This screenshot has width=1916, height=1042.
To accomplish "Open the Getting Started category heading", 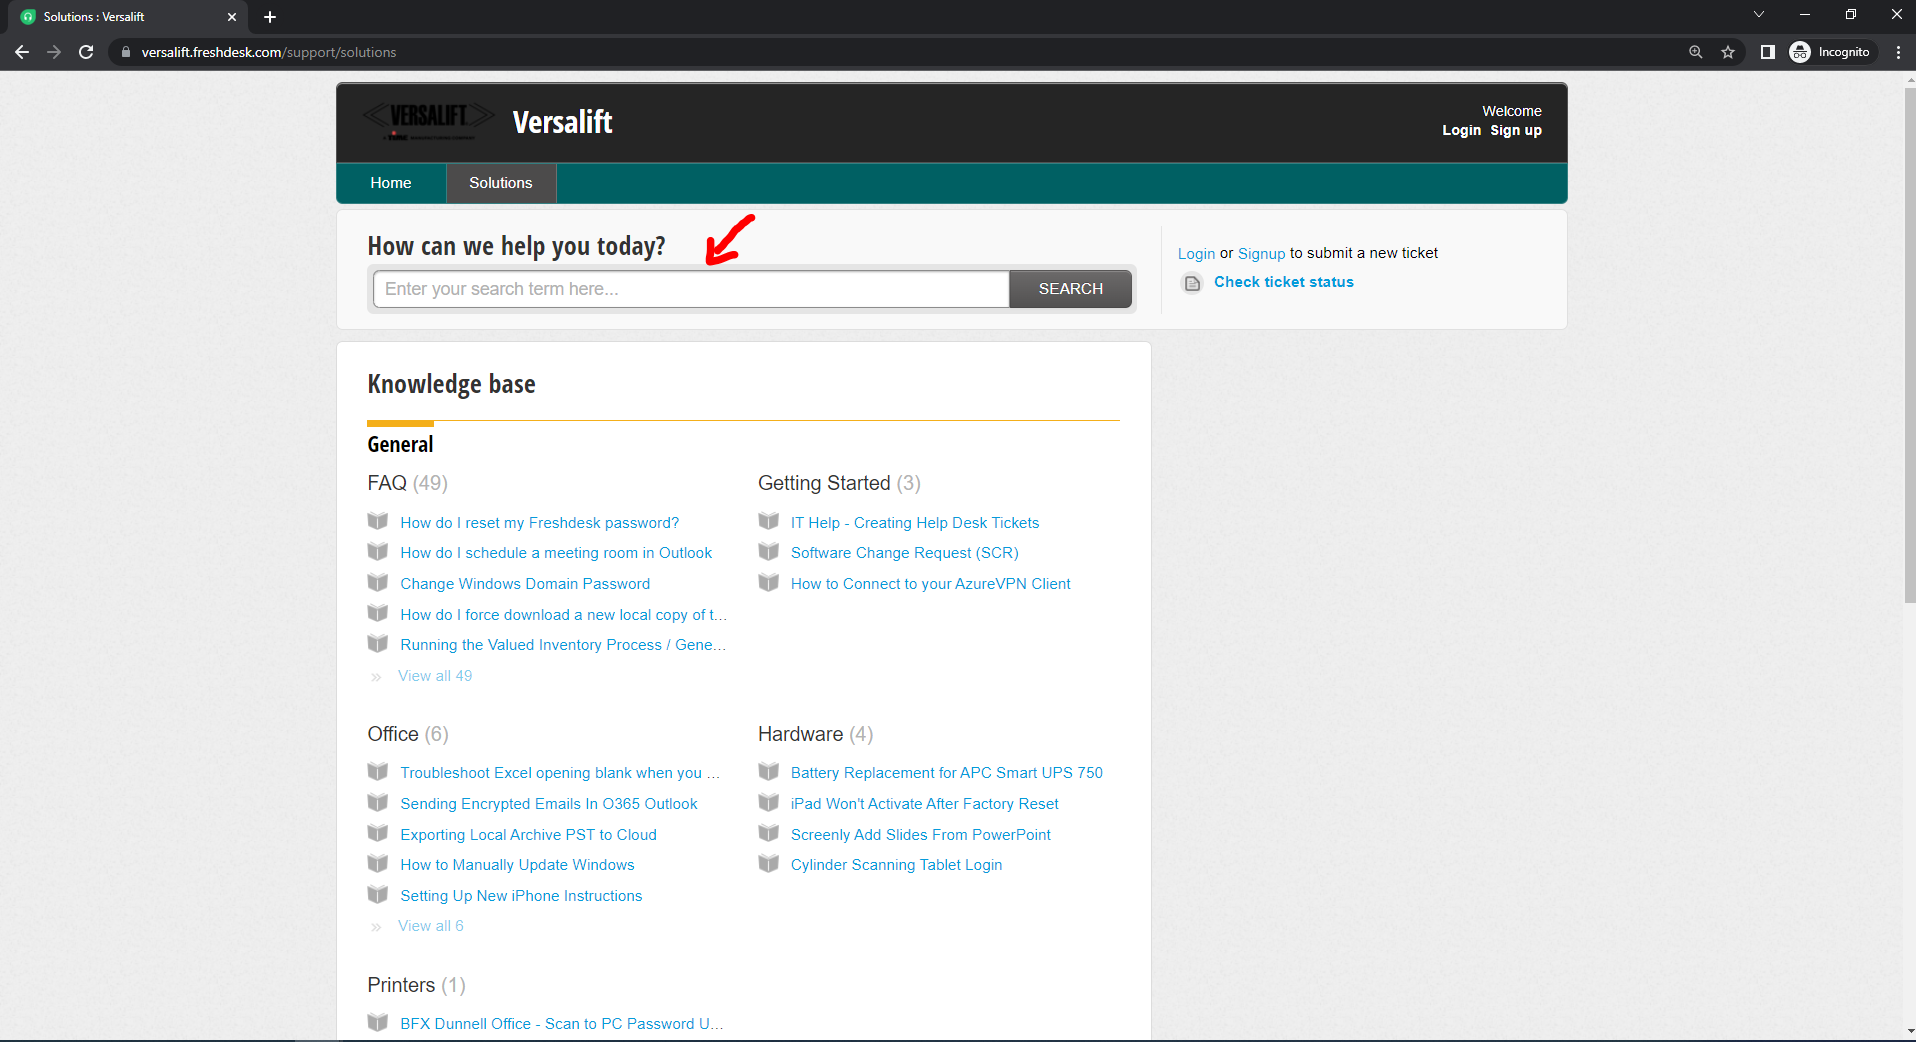I will [x=824, y=483].
